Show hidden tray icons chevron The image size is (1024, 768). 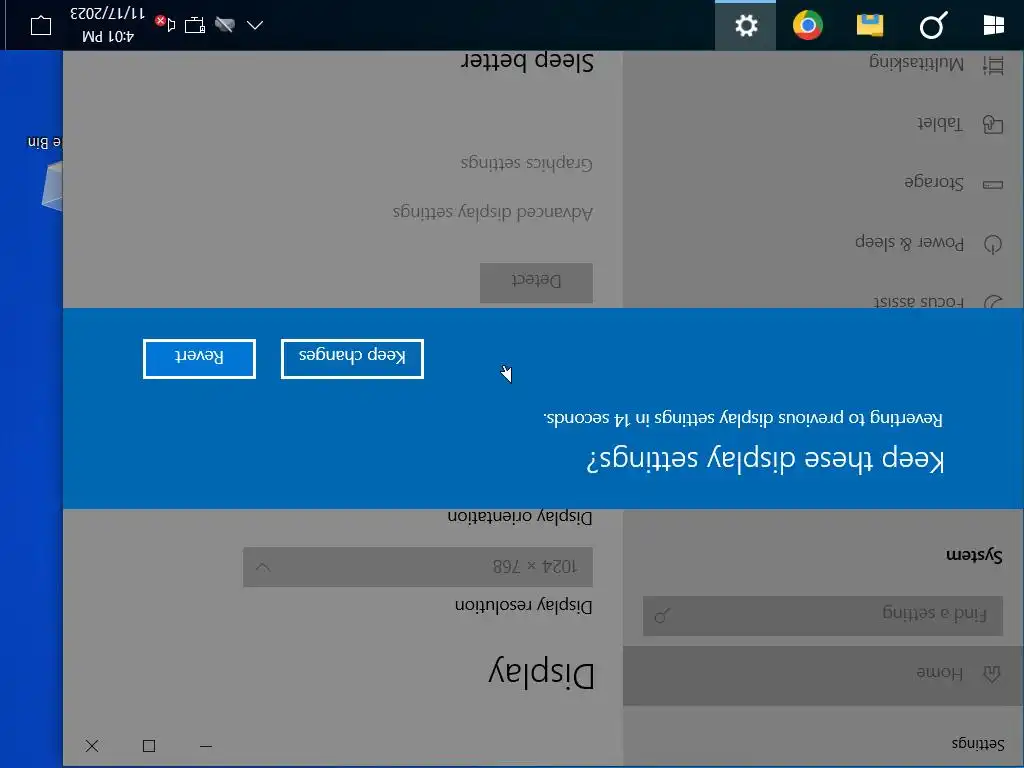pos(255,25)
